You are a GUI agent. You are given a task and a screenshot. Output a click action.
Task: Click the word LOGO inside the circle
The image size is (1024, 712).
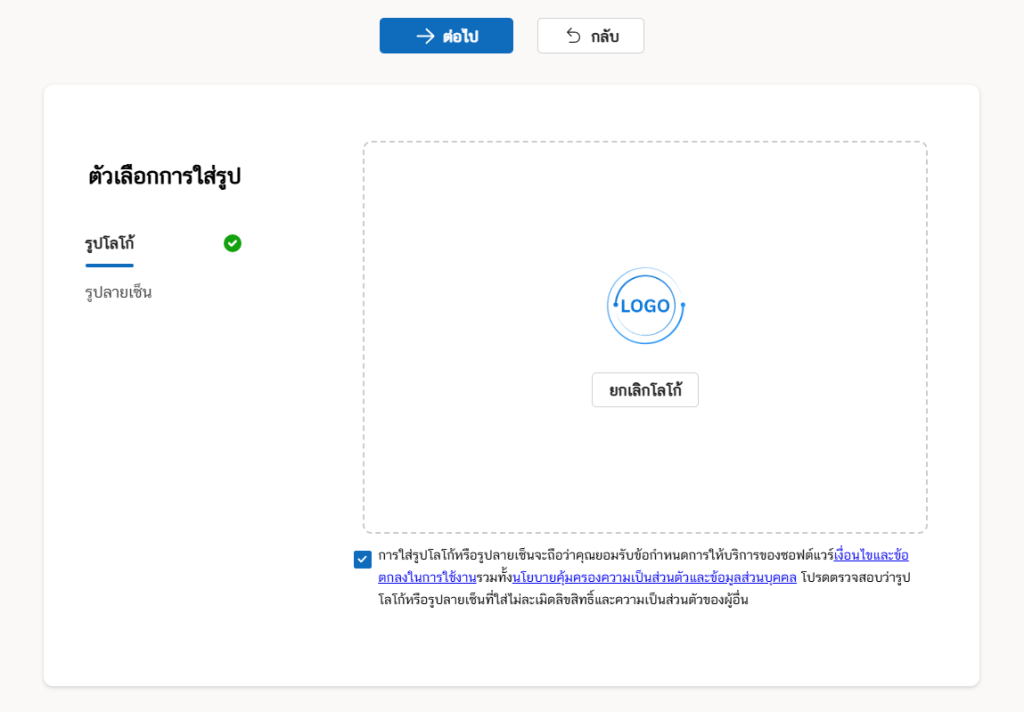tap(645, 306)
